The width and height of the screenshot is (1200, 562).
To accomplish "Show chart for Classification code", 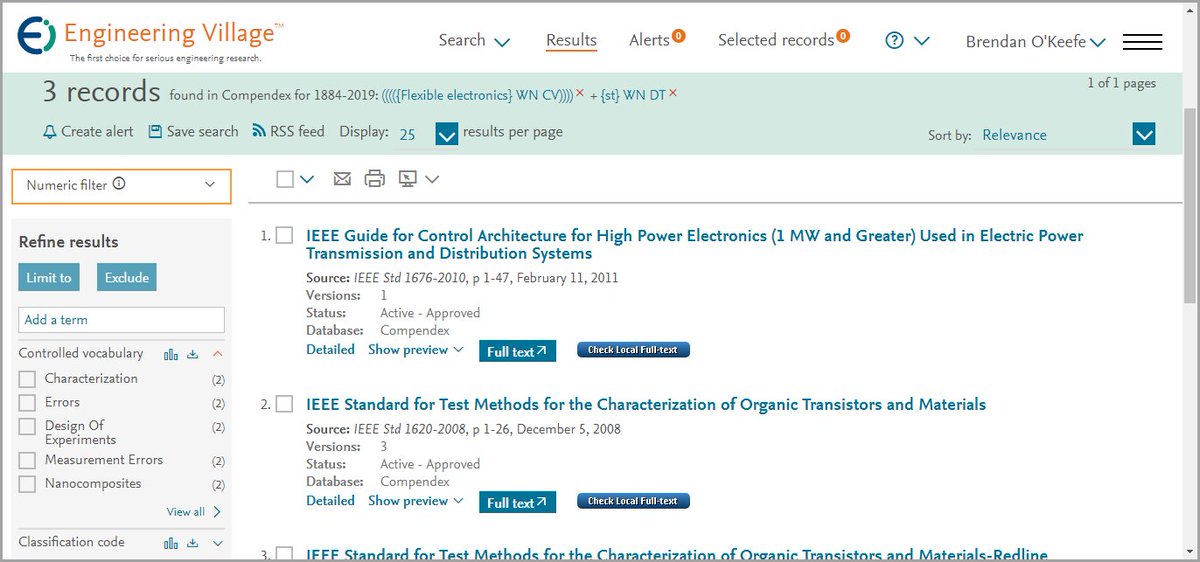I will [x=171, y=543].
